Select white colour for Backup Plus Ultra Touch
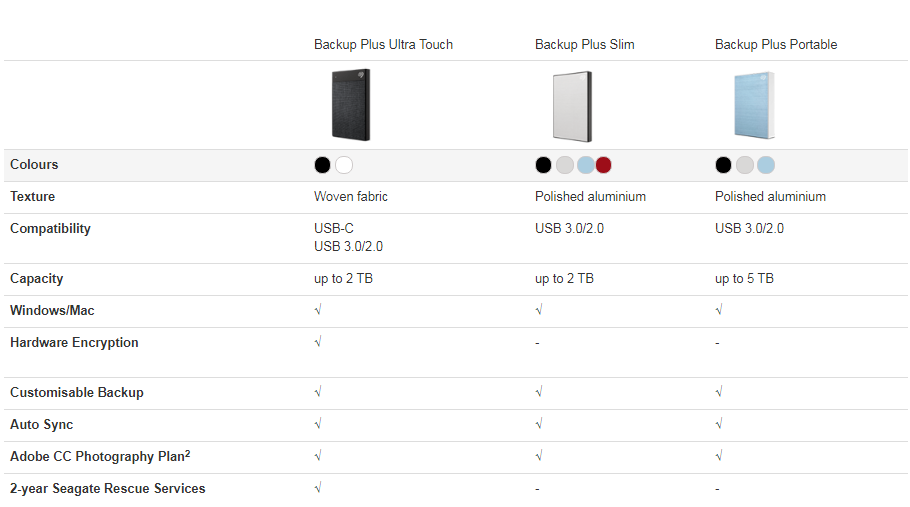The width and height of the screenshot is (910, 507). pyautogui.click(x=344, y=165)
